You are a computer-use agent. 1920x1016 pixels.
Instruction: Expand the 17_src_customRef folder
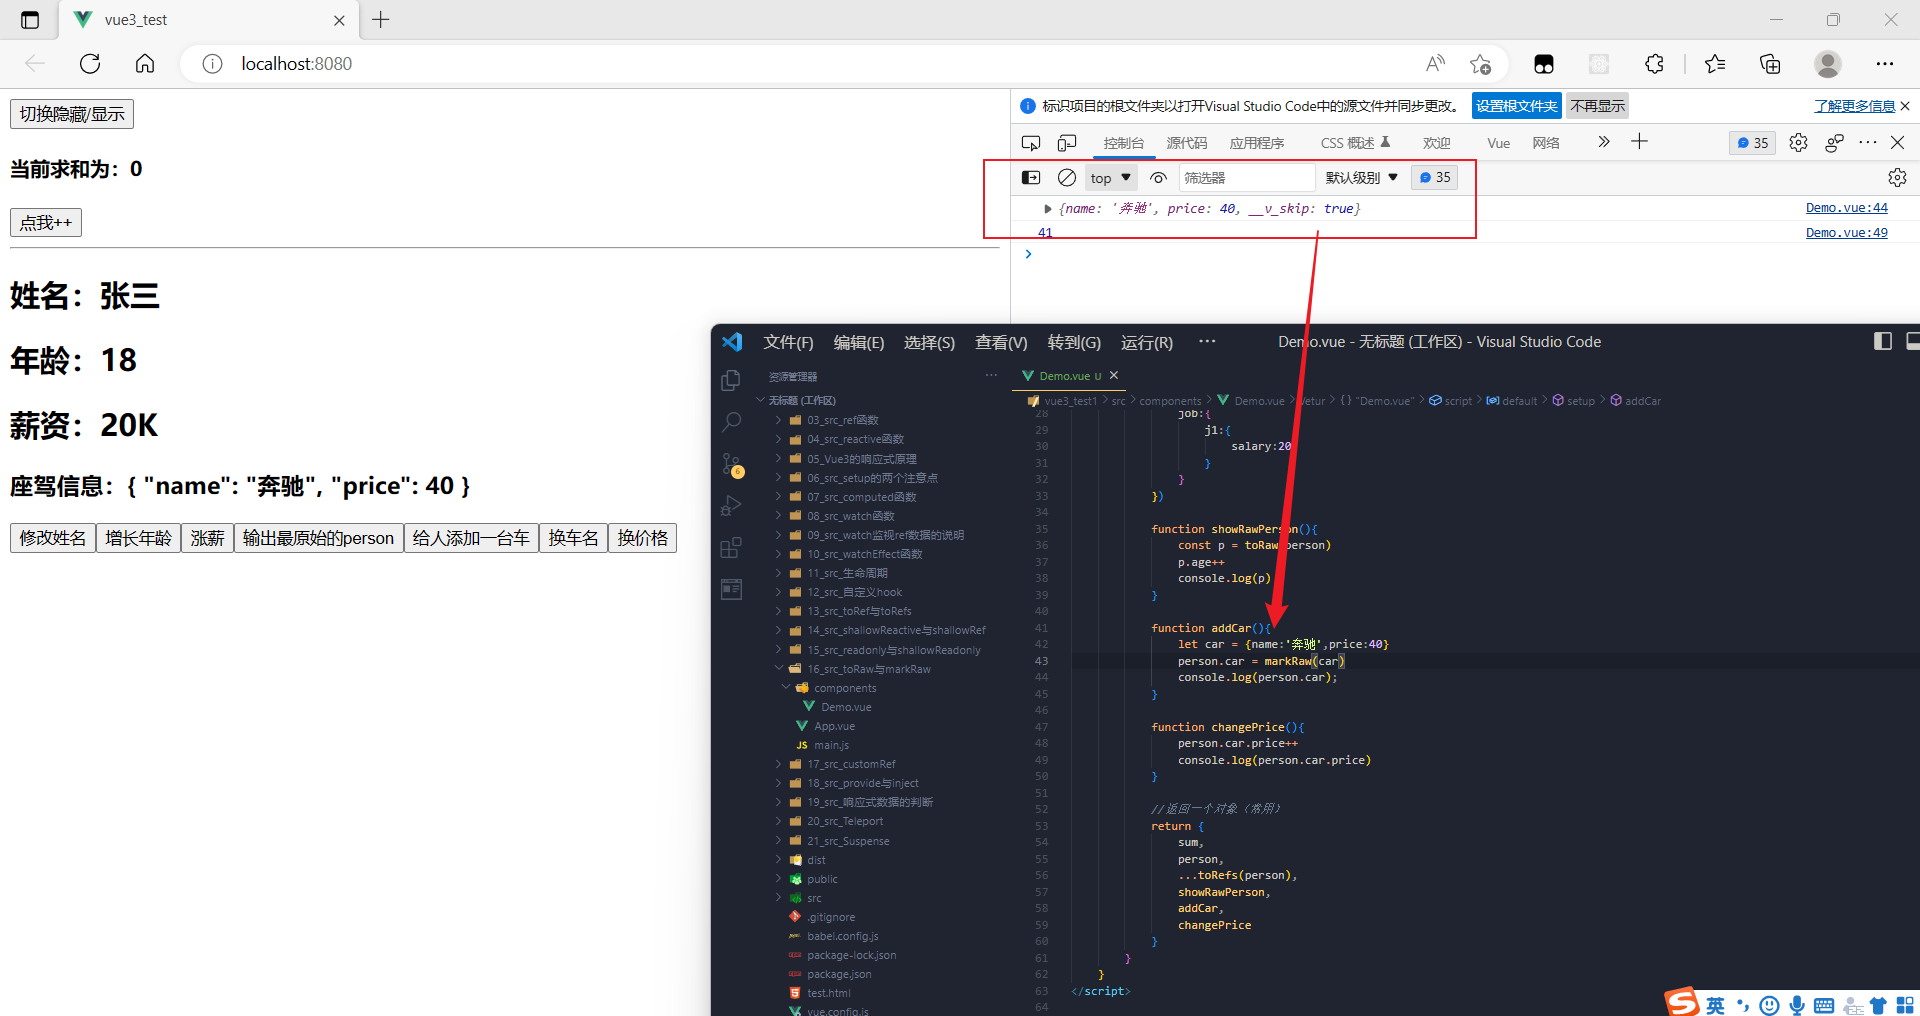[x=851, y=764]
